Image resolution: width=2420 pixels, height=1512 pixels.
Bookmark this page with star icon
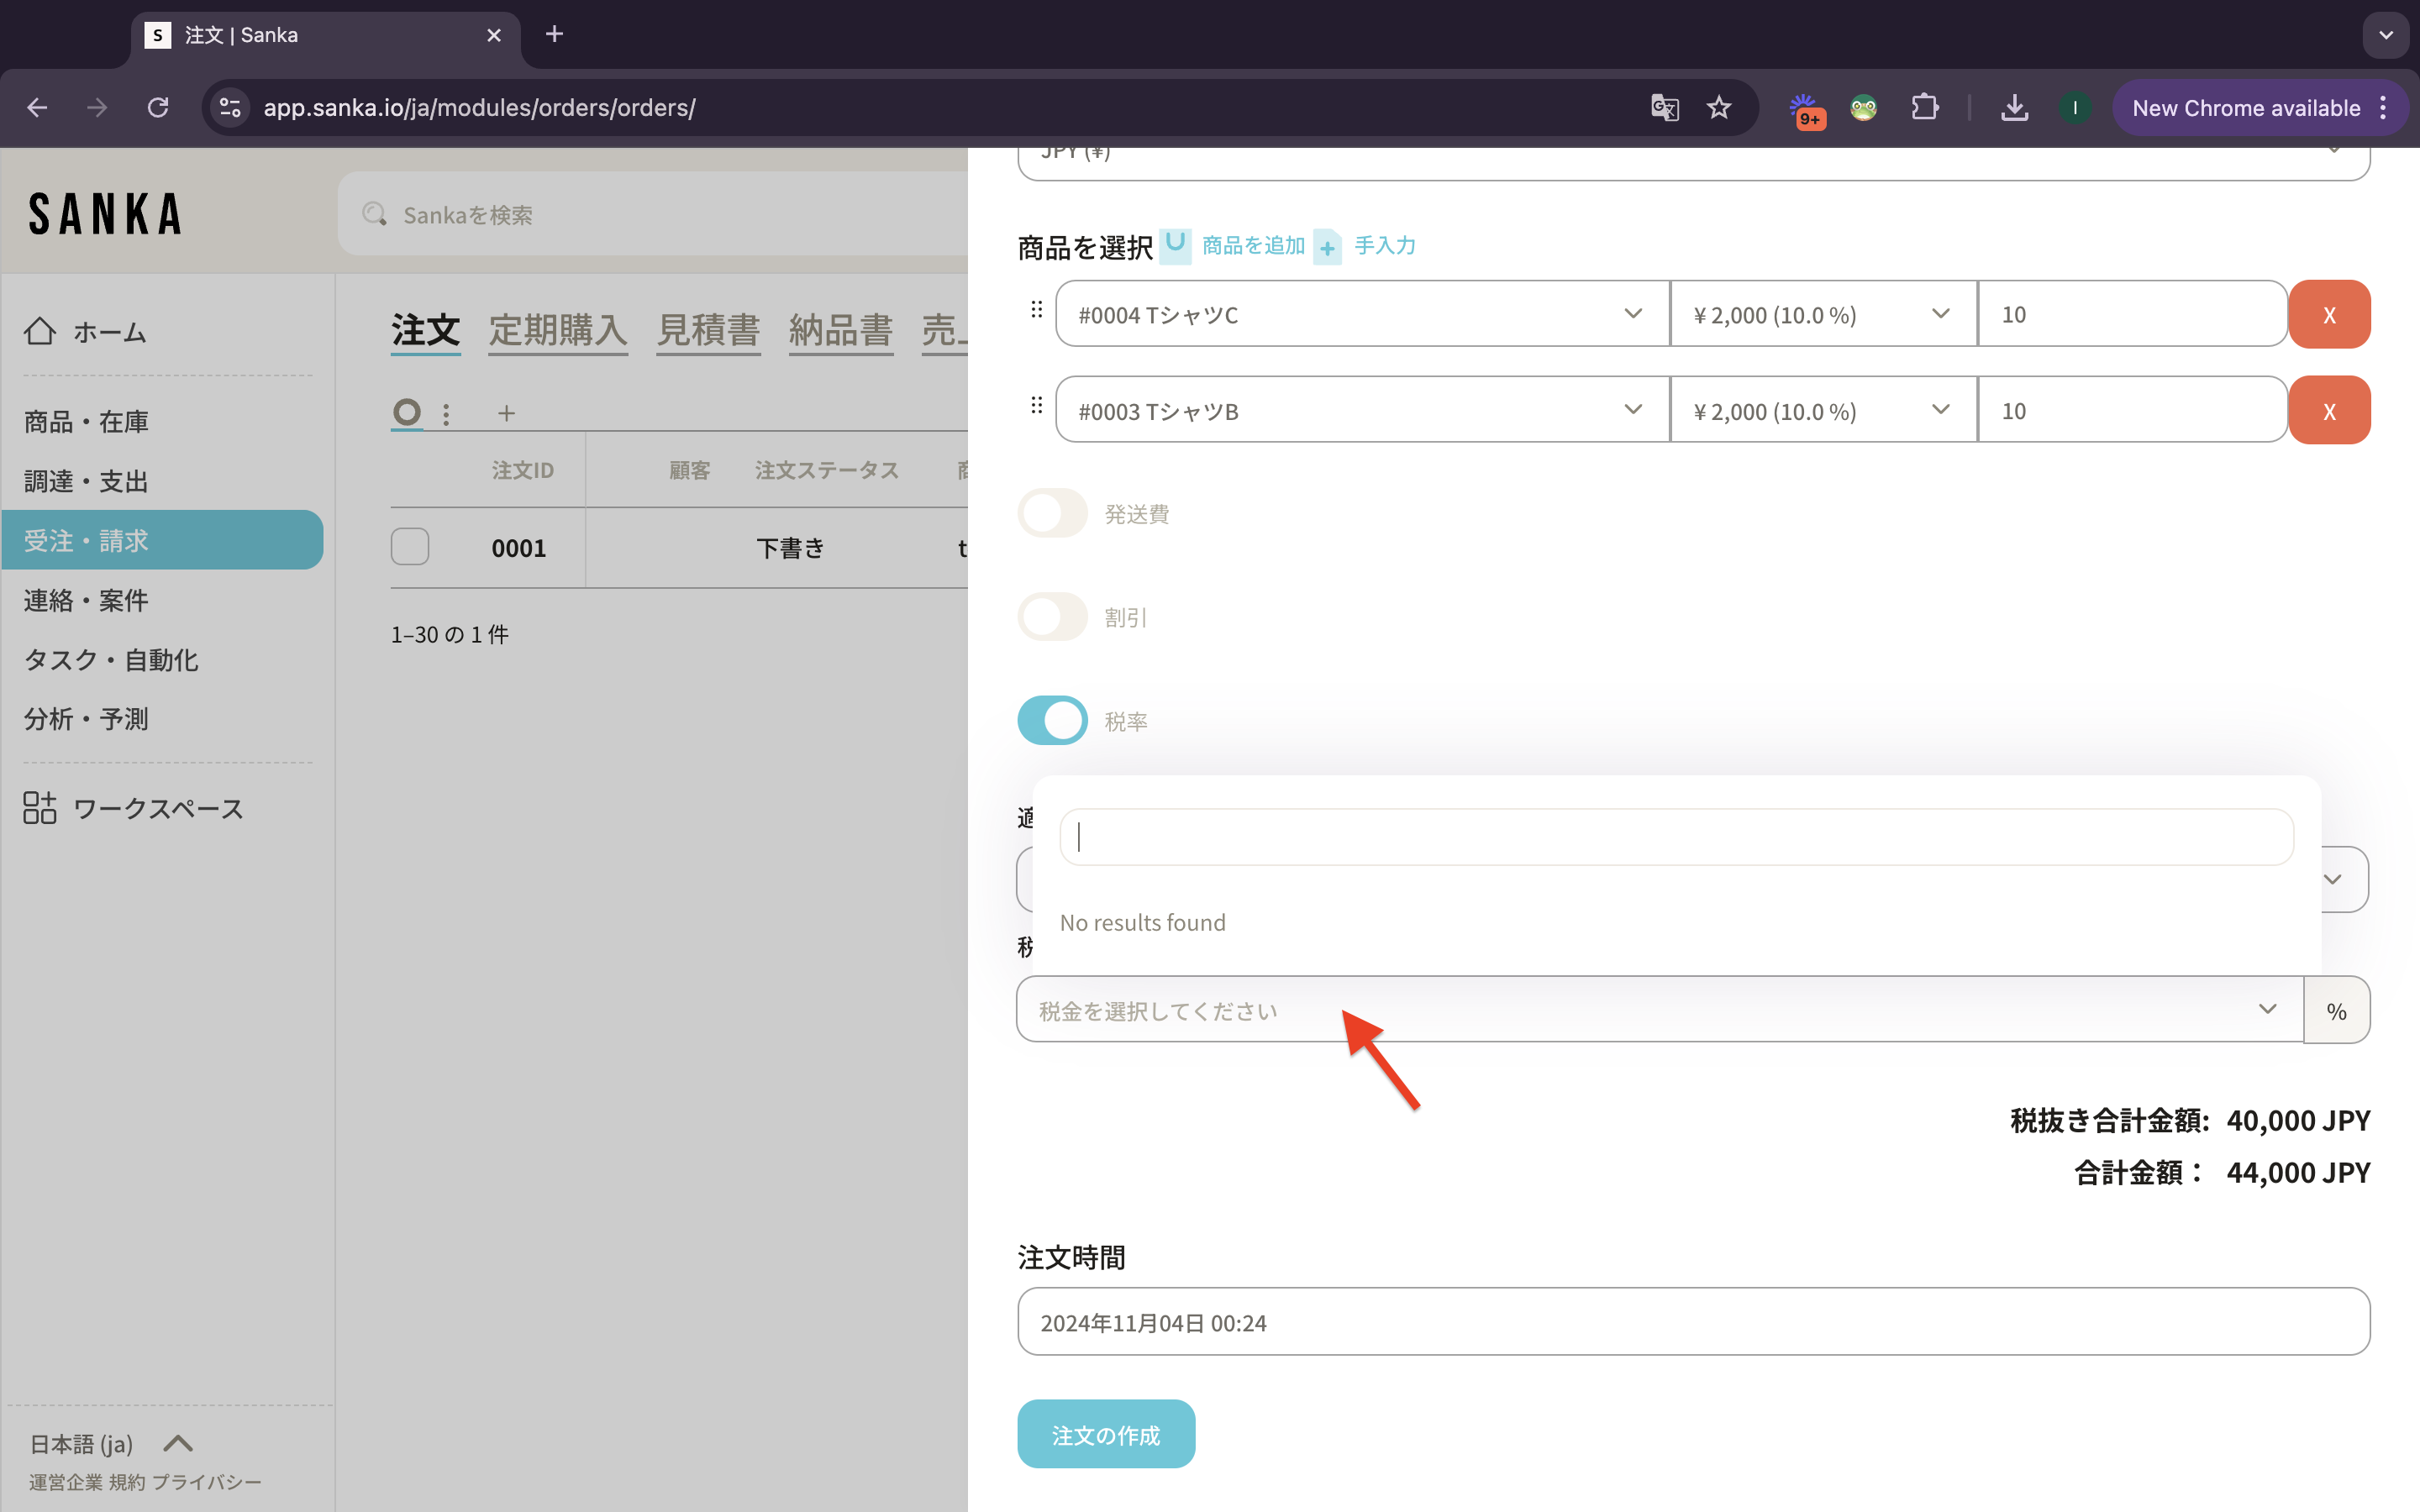click(x=1719, y=108)
